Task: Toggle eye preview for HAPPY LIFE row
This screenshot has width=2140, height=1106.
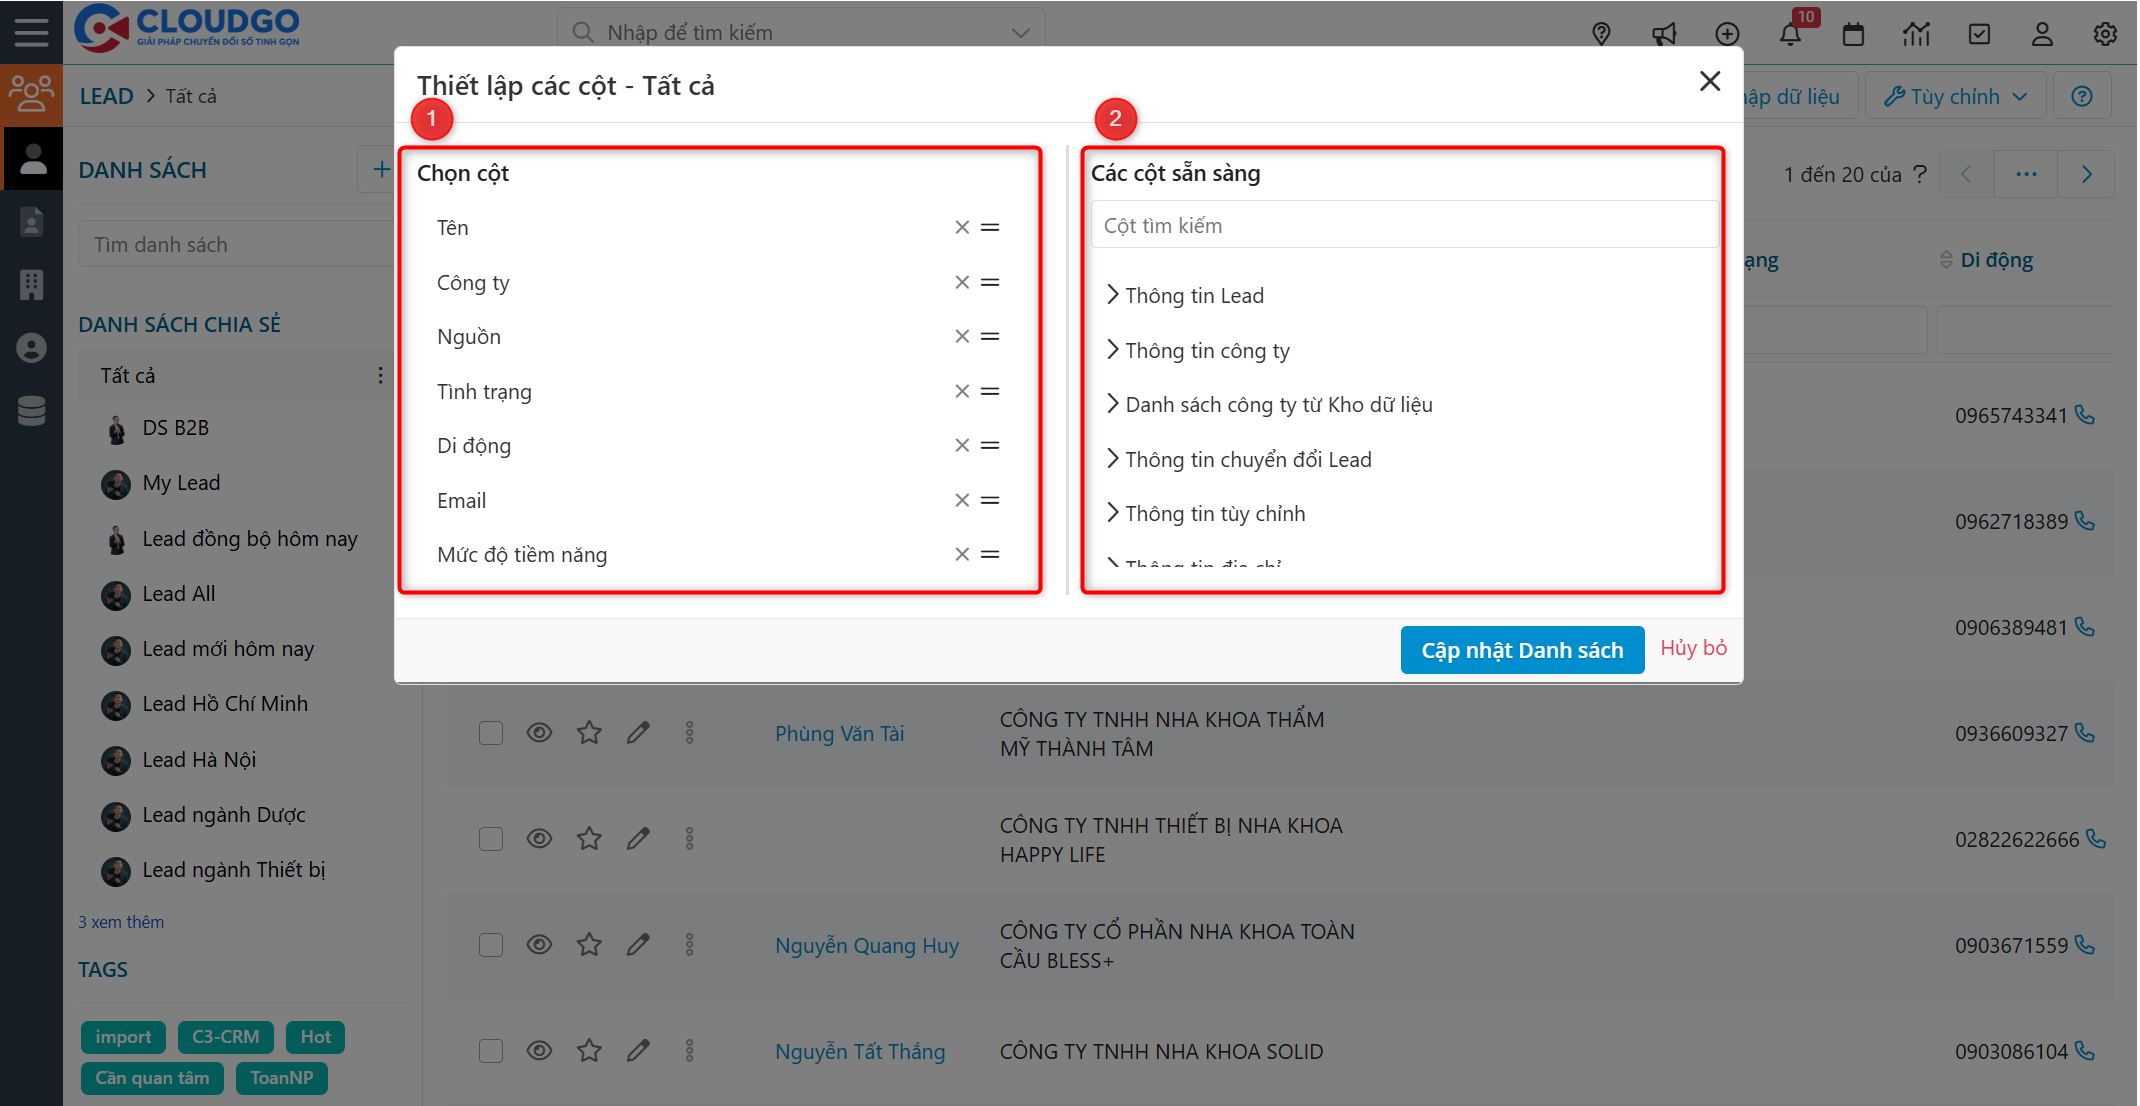Action: tap(539, 839)
